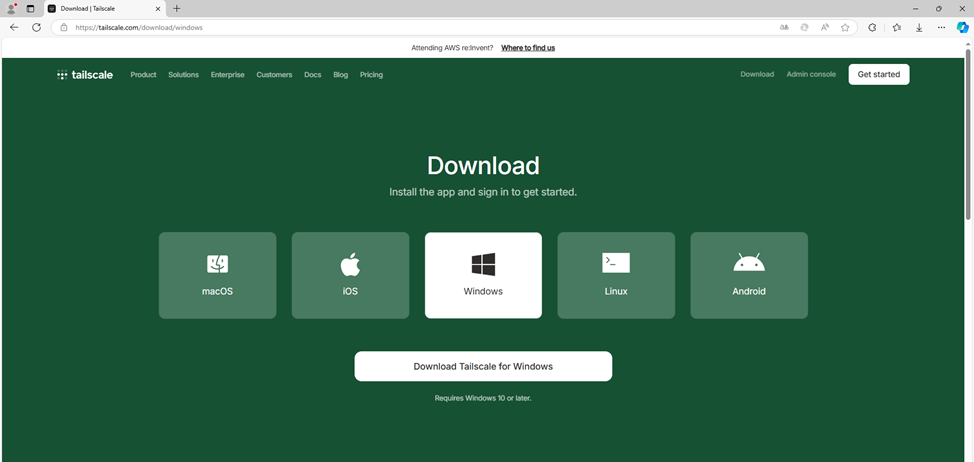
Task: Select the iOS download tile
Action: [x=350, y=275]
